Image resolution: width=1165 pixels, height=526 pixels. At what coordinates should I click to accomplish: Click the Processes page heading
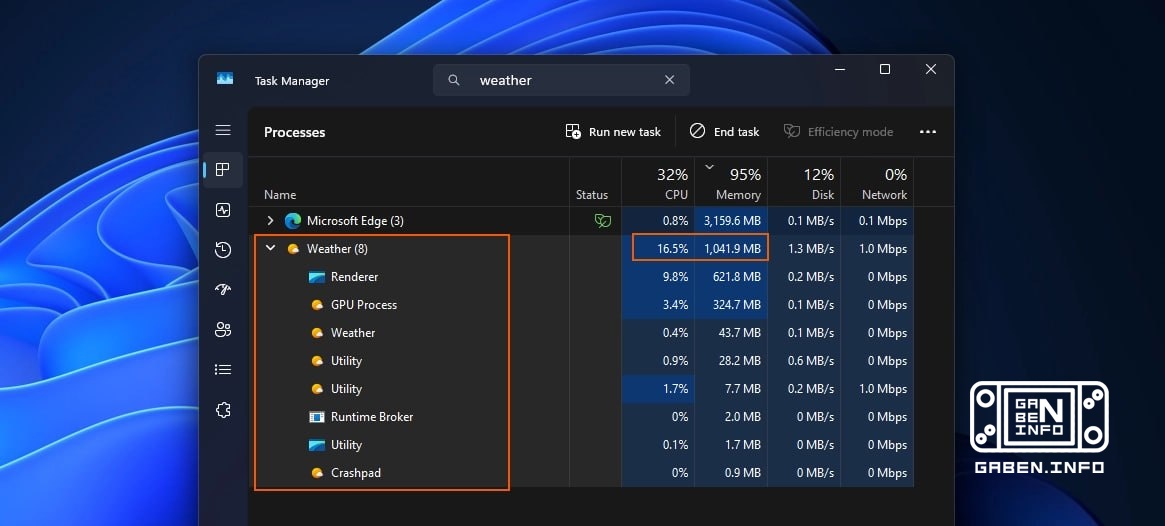(295, 132)
